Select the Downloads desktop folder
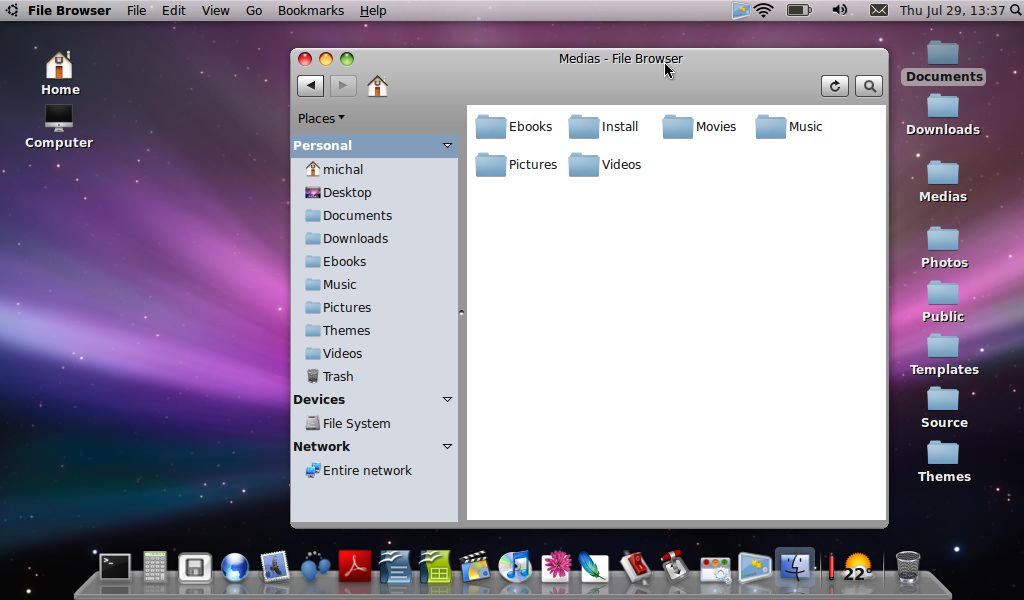This screenshot has height=600, width=1024. coord(943,115)
